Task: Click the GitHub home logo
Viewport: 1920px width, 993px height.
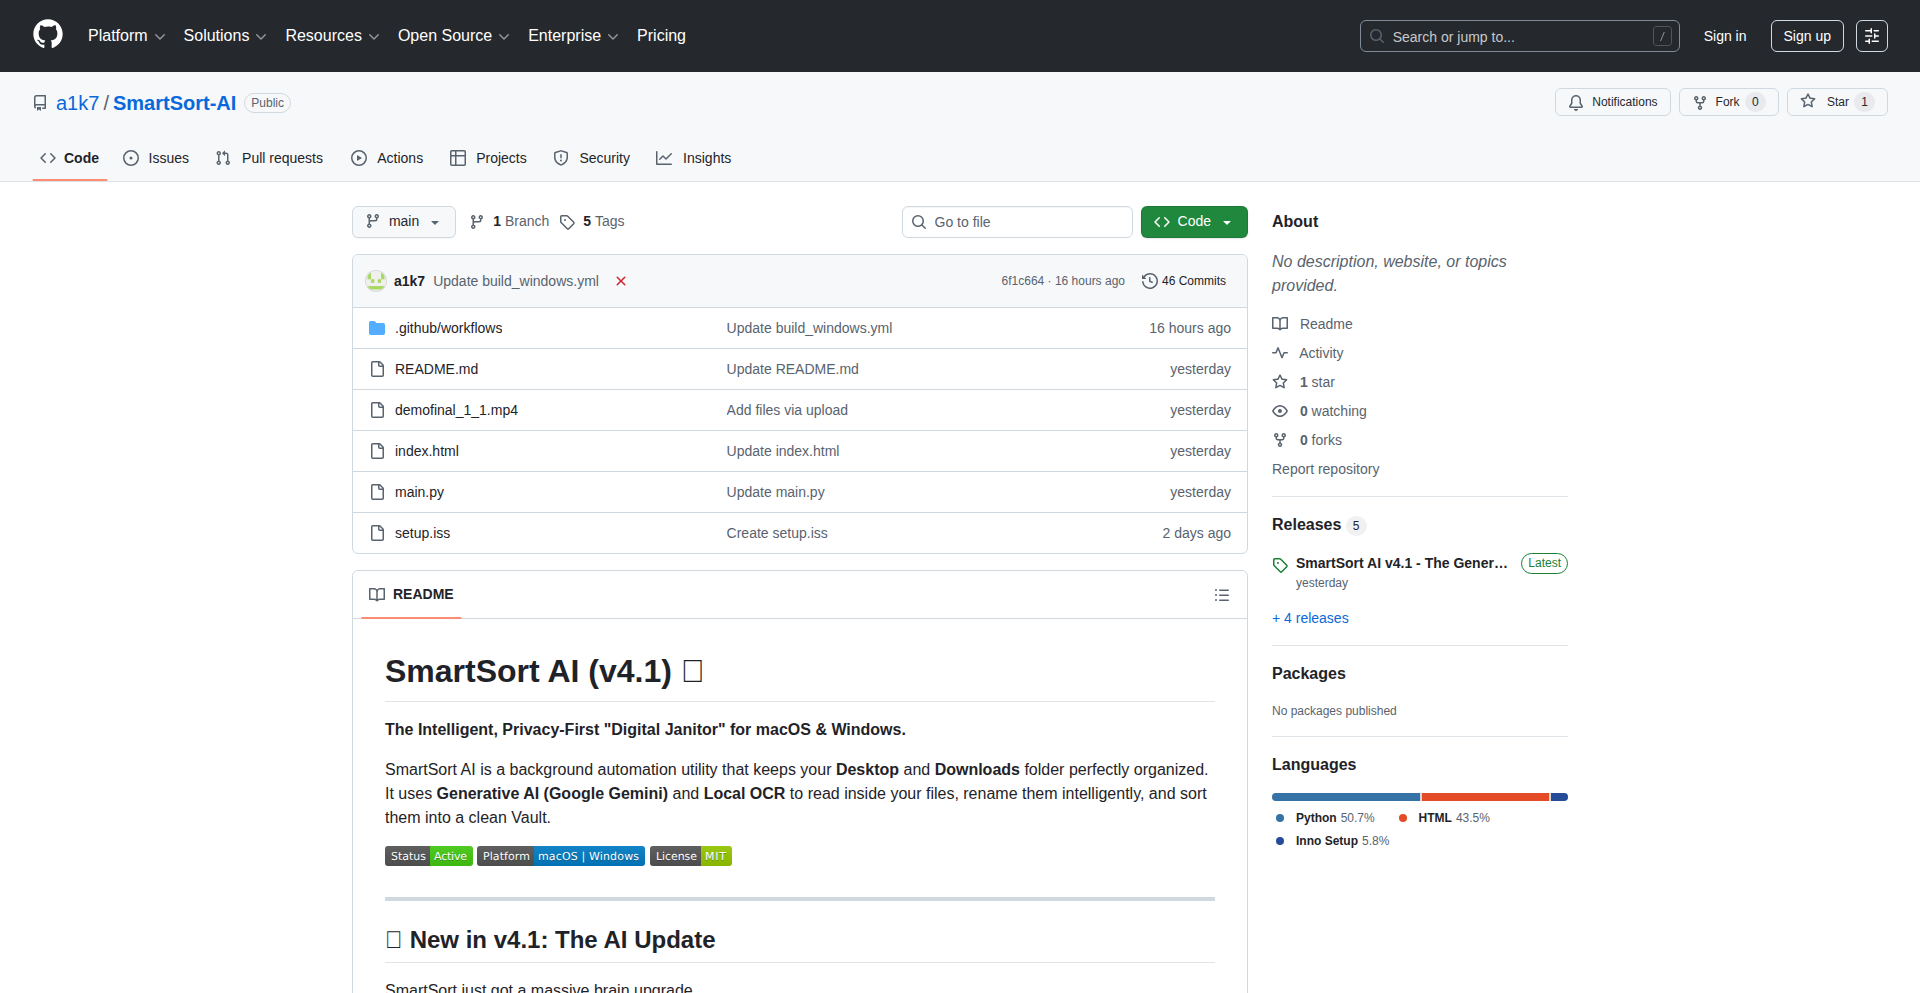Action: click(46, 35)
